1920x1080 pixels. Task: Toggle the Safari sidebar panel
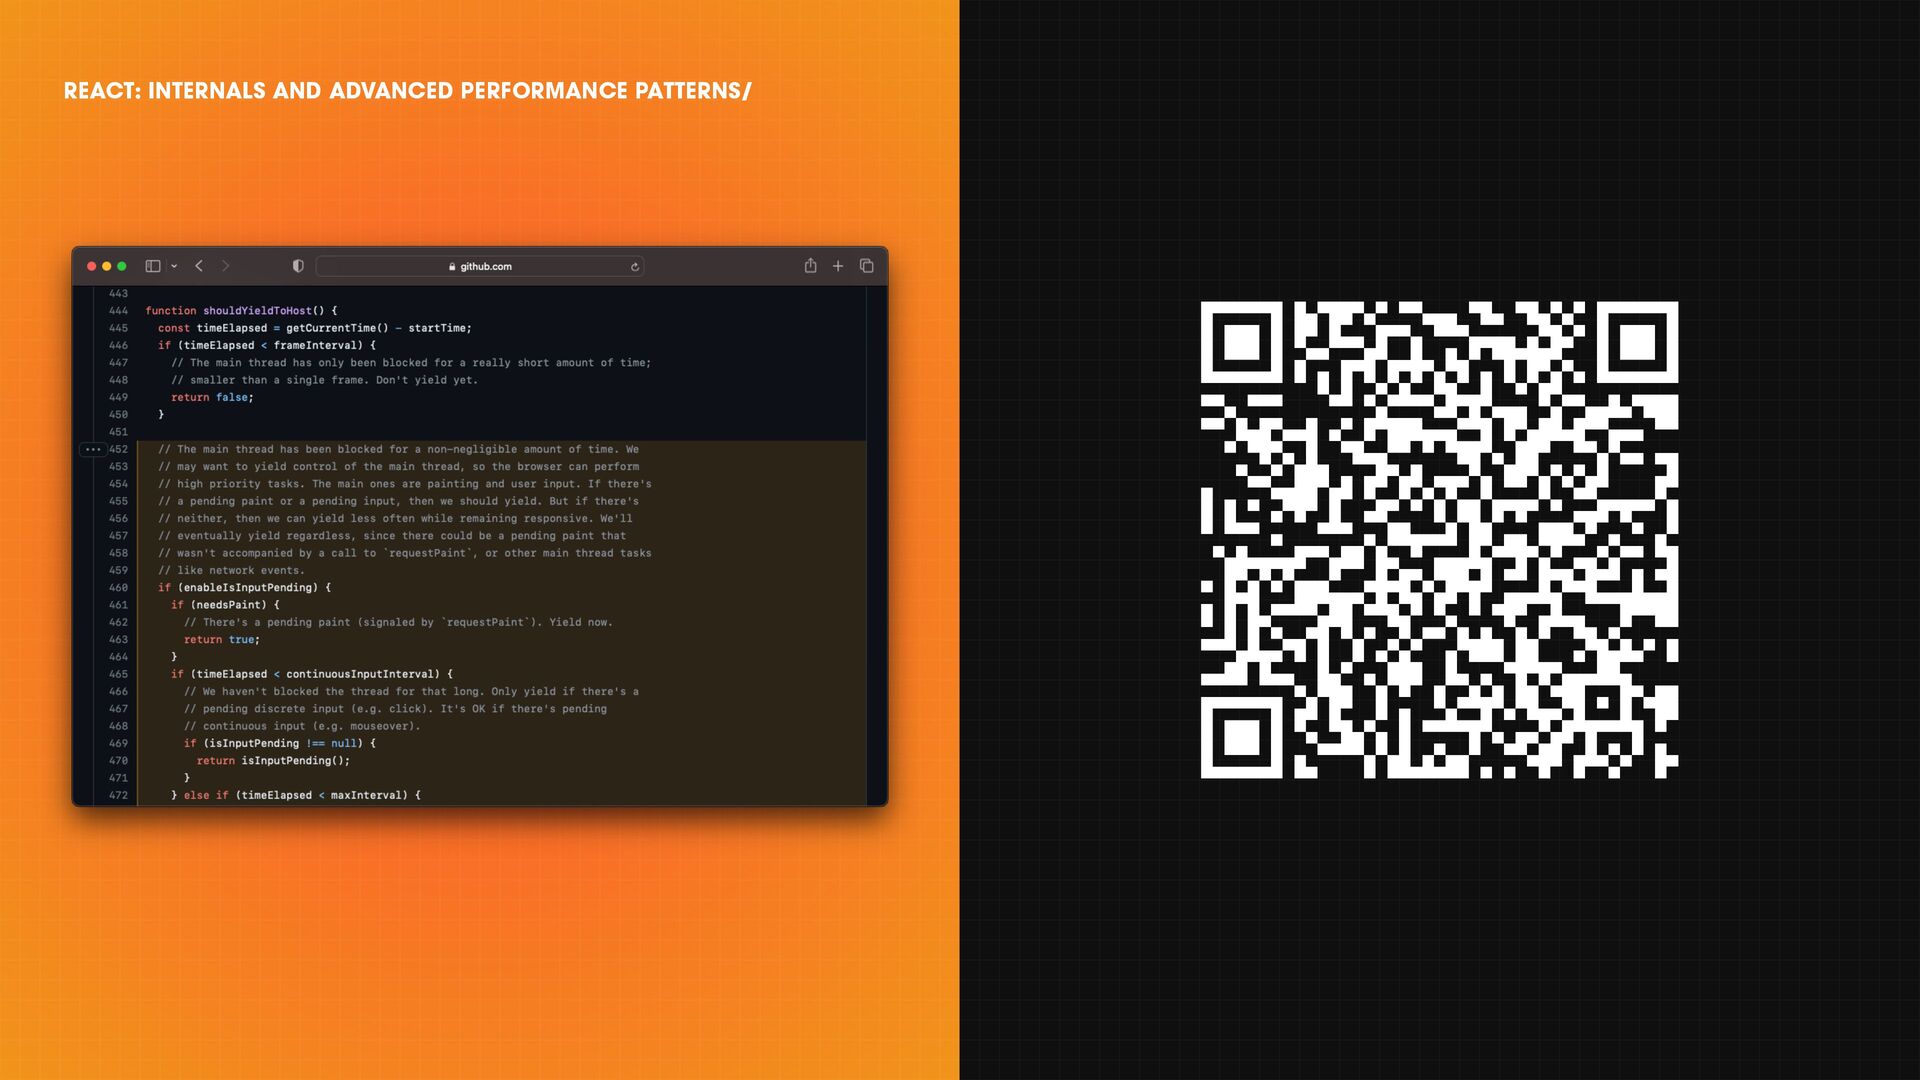[x=153, y=266]
